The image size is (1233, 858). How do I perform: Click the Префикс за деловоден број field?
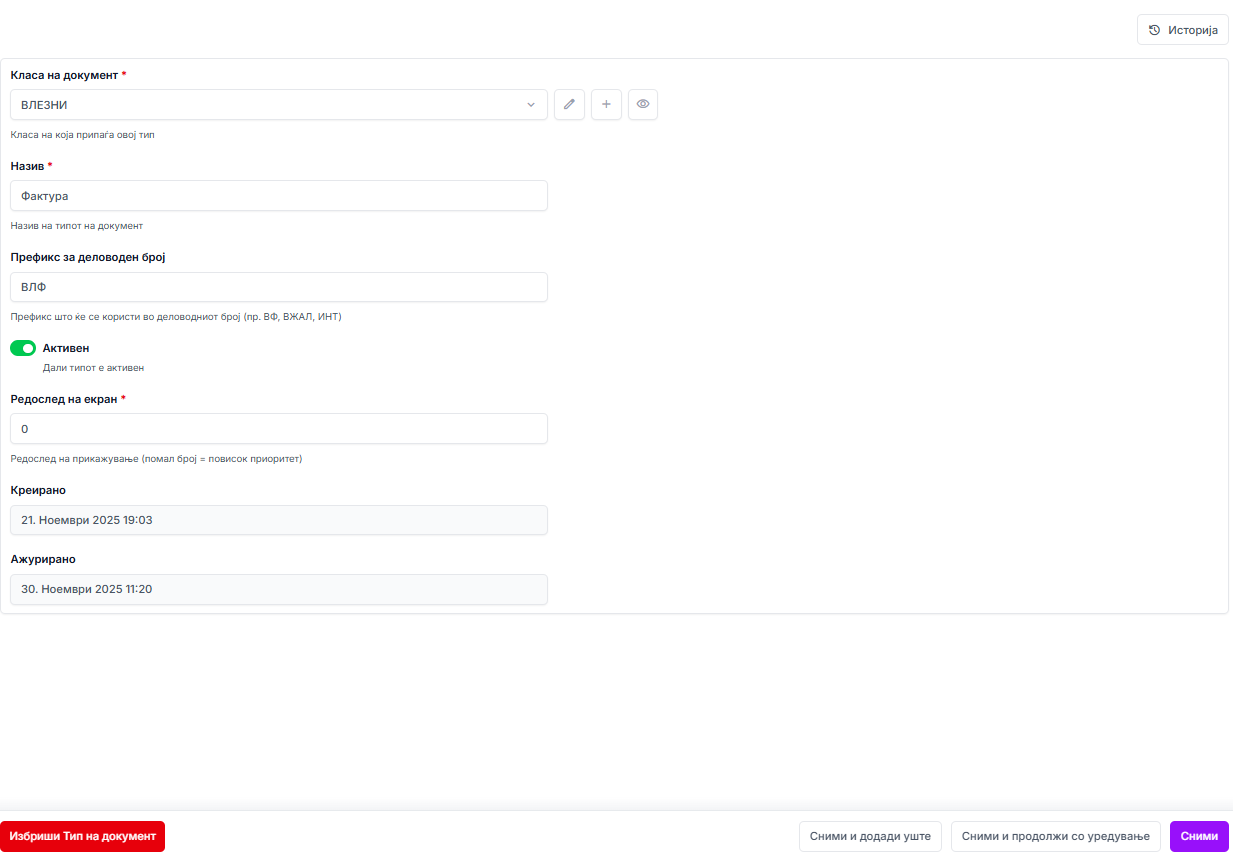click(x=279, y=287)
